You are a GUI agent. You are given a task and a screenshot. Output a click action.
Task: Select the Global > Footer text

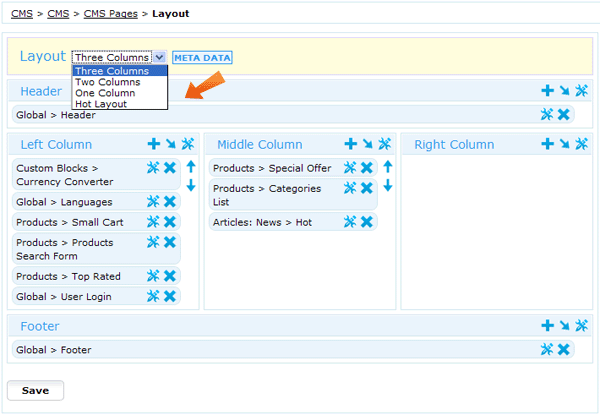coord(54,350)
